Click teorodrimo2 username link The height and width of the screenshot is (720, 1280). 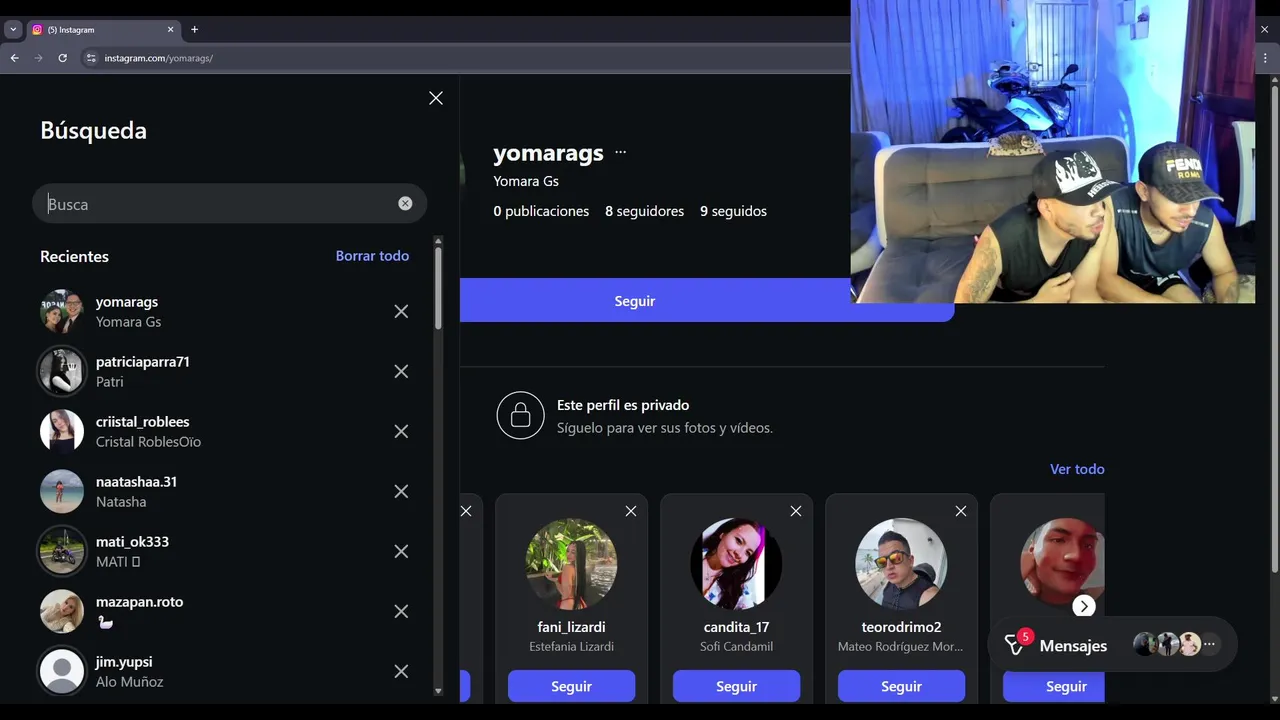click(x=901, y=627)
